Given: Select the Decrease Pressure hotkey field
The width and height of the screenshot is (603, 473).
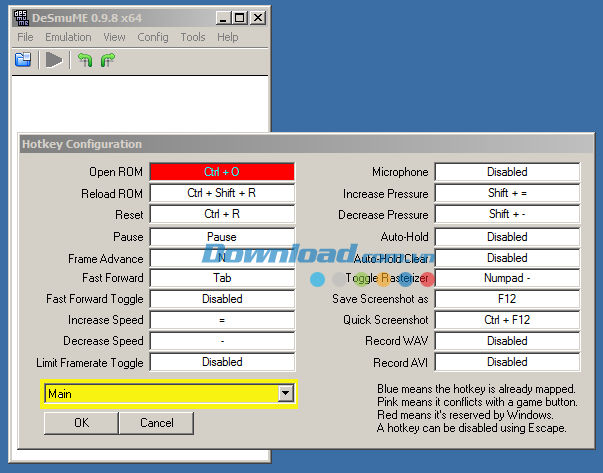Looking at the screenshot, I should [507, 214].
